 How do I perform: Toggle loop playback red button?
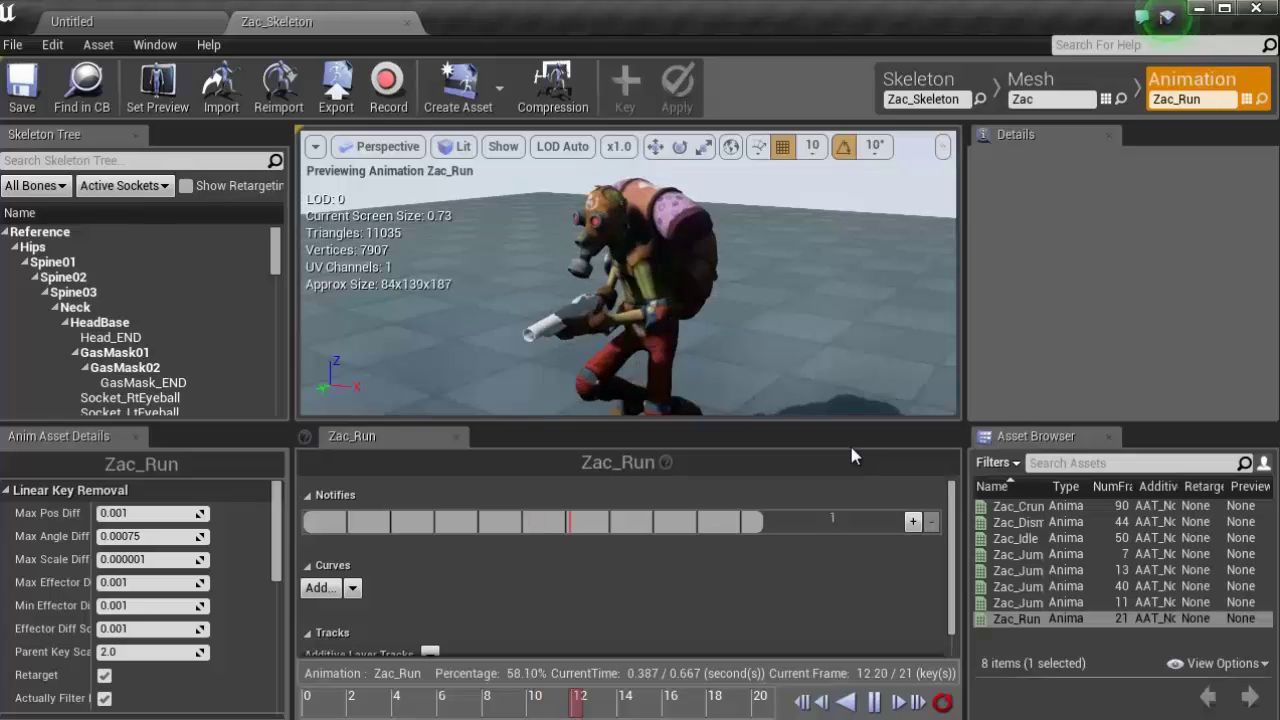942,703
